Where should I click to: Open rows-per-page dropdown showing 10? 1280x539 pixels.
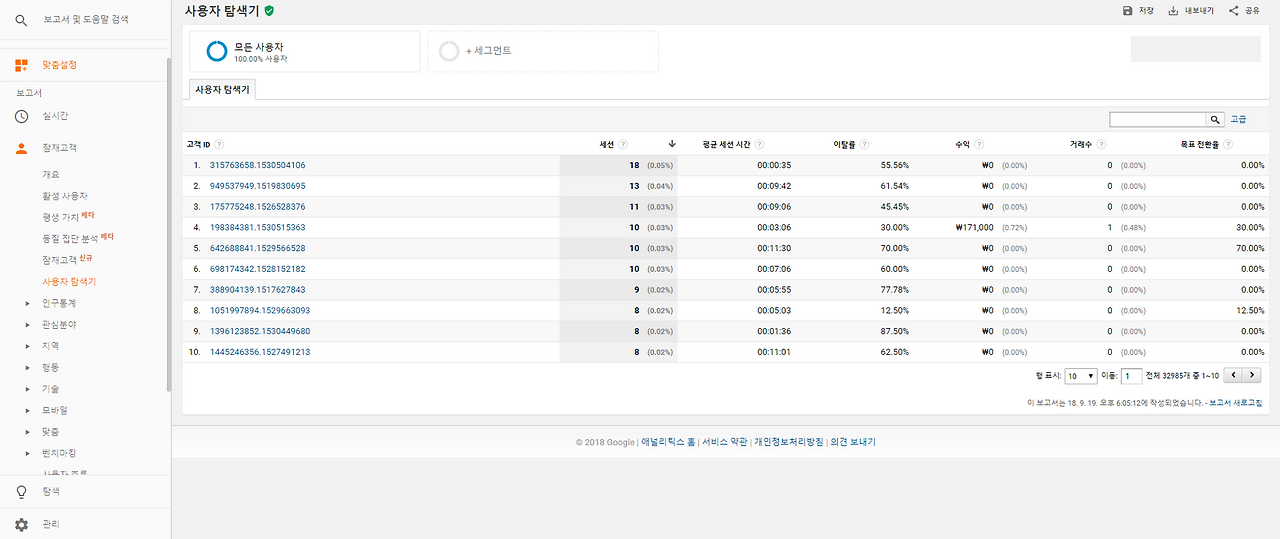(x=1080, y=376)
